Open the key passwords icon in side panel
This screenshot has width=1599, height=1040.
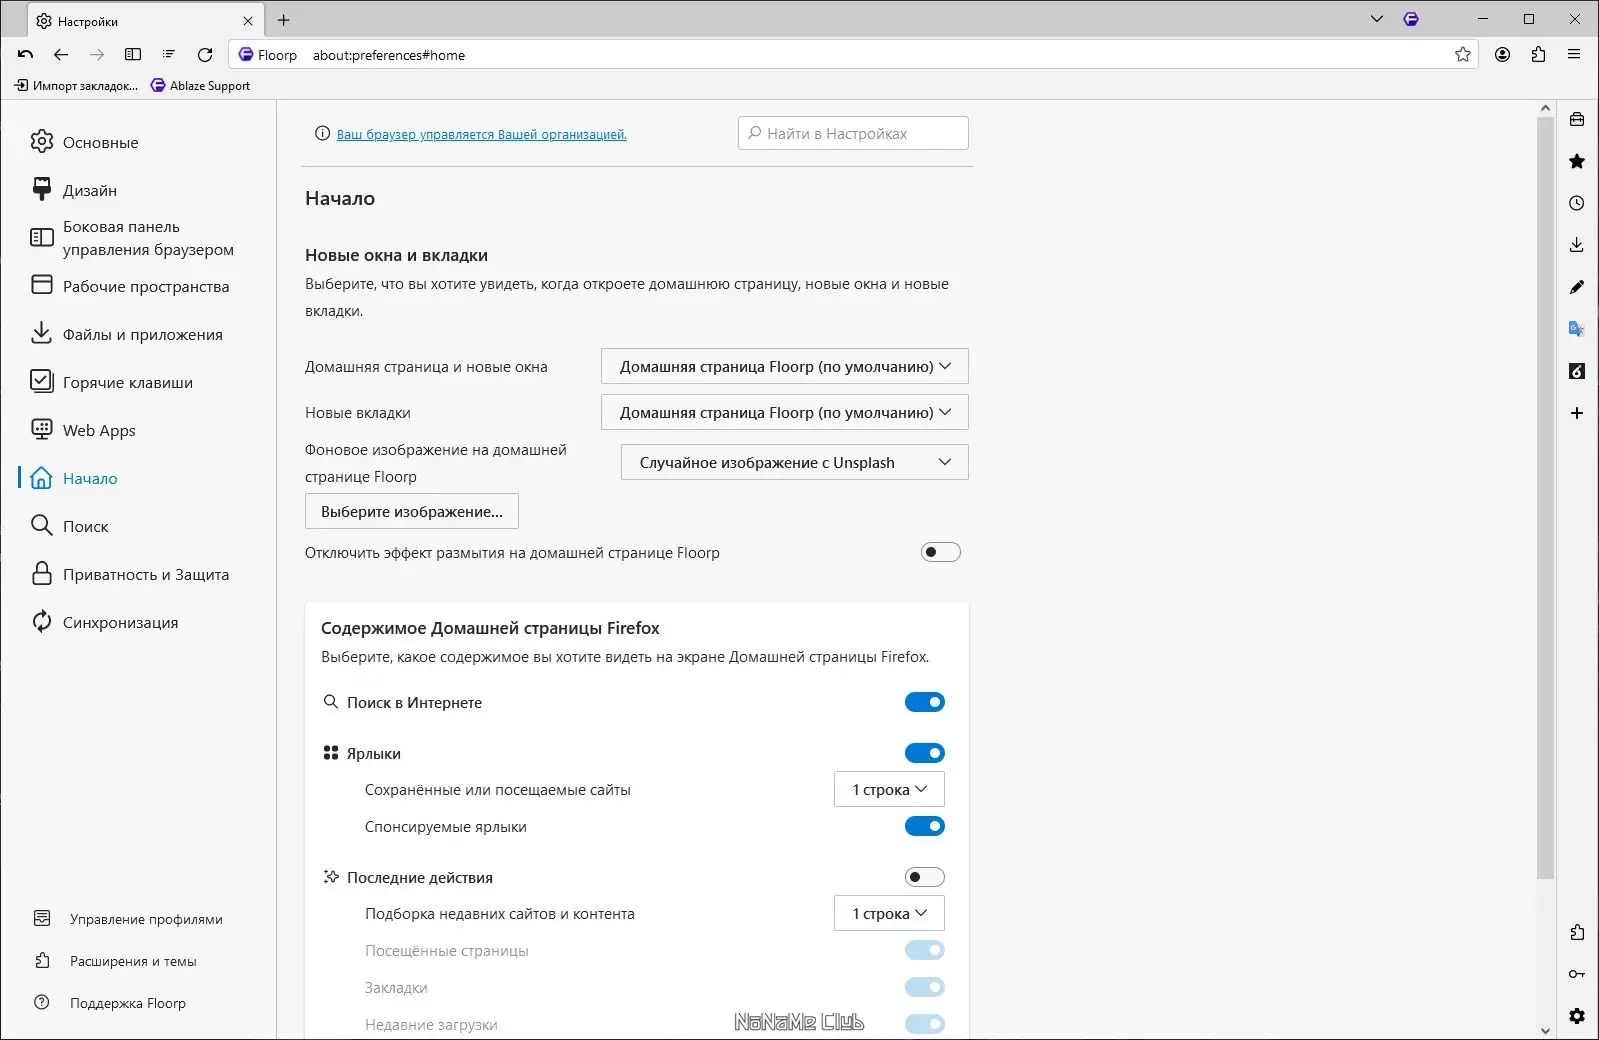tap(1577, 974)
